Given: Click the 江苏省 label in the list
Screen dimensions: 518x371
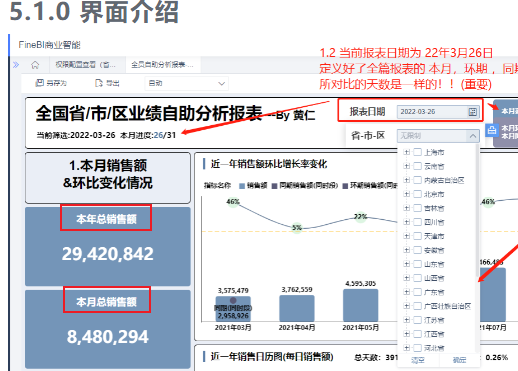Looking at the screenshot, I should click(x=434, y=320).
